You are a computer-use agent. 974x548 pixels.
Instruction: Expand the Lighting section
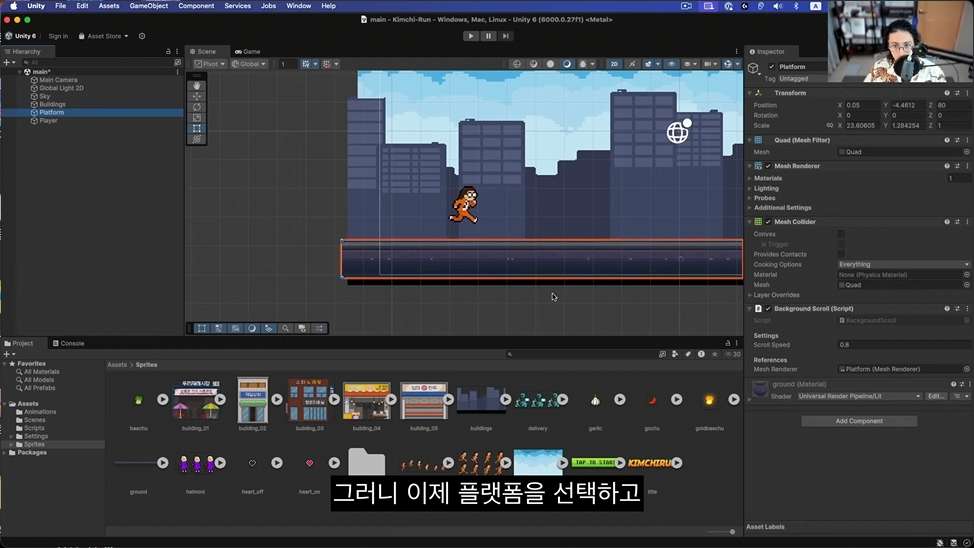(750, 188)
